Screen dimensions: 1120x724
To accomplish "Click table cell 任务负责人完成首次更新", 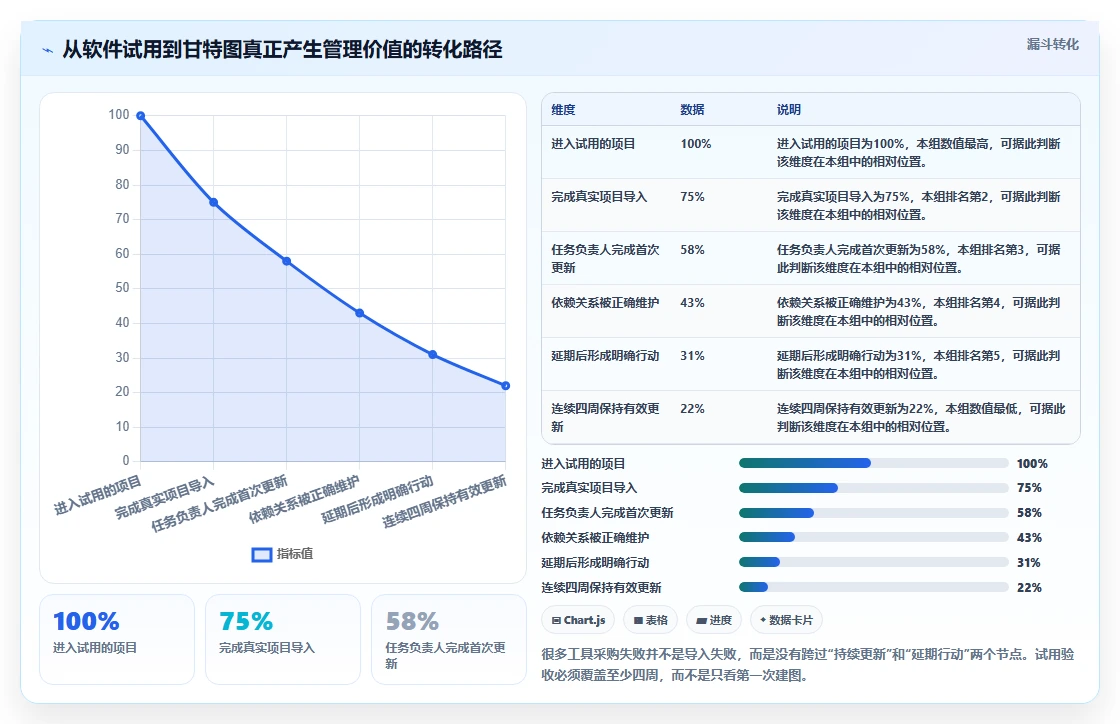I will (x=605, y=258).
